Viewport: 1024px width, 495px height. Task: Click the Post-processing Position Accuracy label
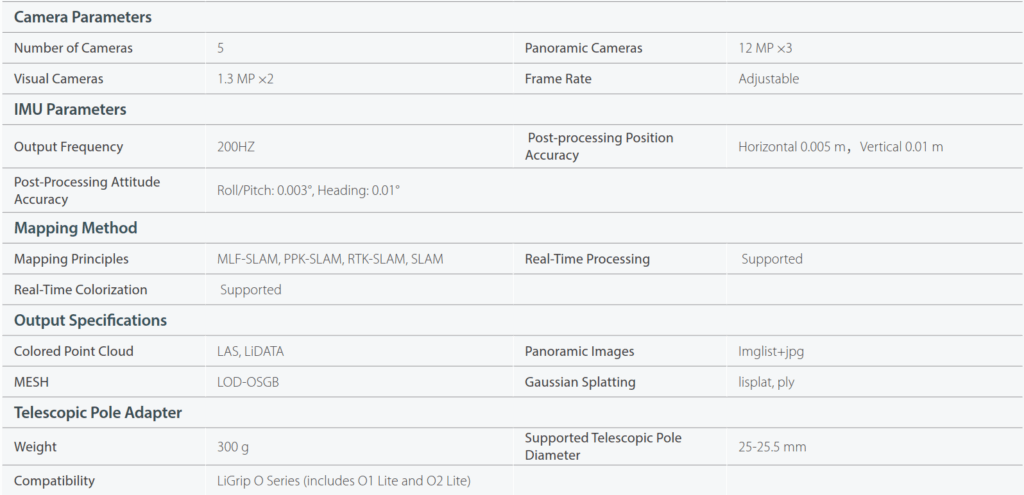click(x=600, y=146)
